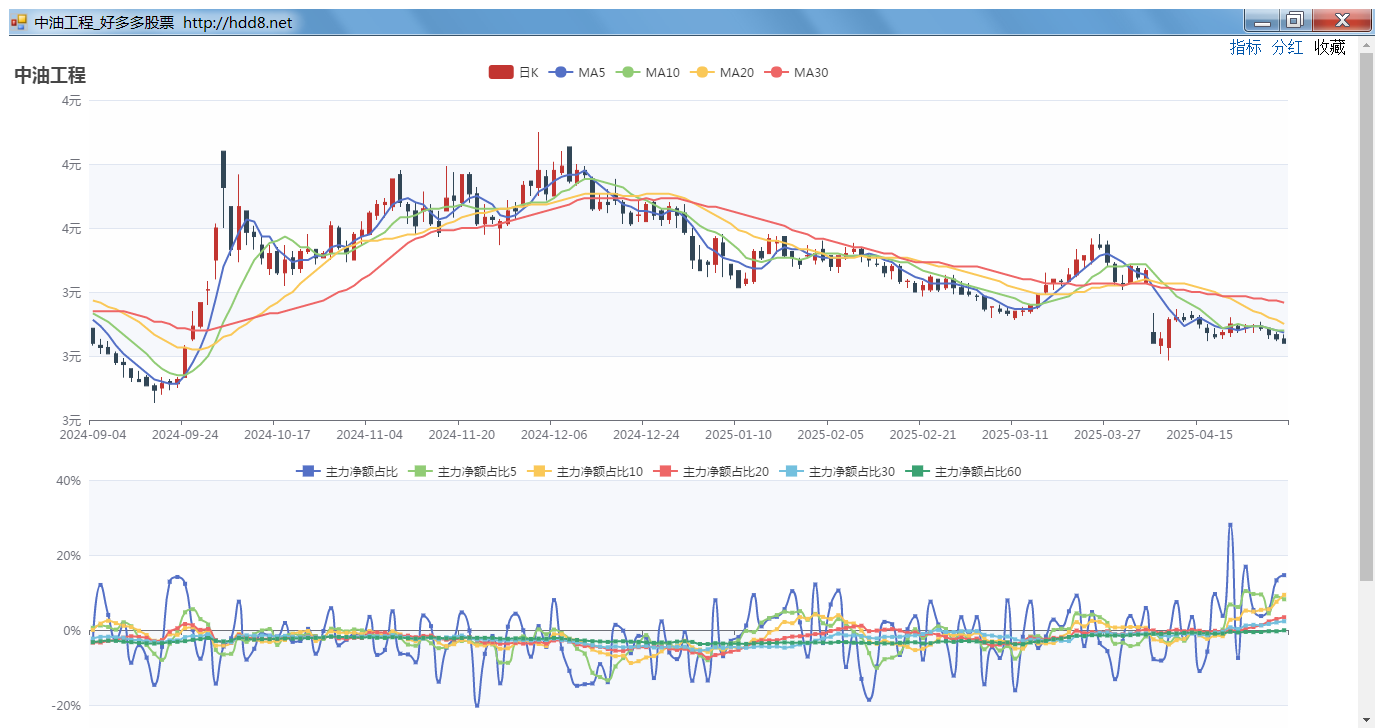Maximize the 中油工程 window
The height and width of the screenshot is (728, 1379).
pos(1294,20)
